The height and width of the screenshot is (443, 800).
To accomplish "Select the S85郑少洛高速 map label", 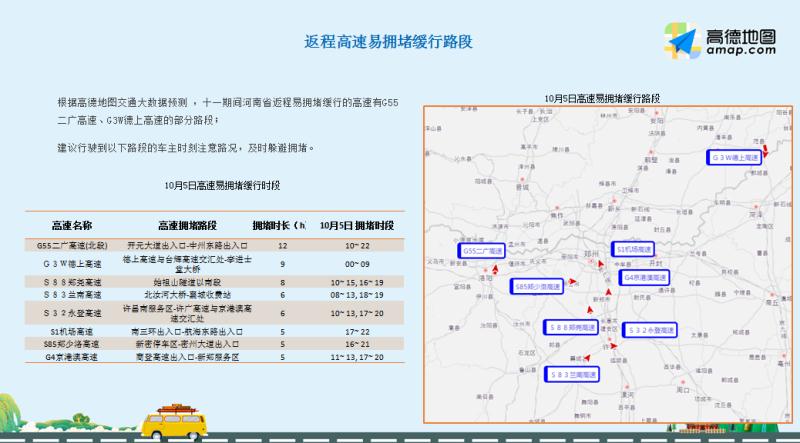I will pos(537,286).
